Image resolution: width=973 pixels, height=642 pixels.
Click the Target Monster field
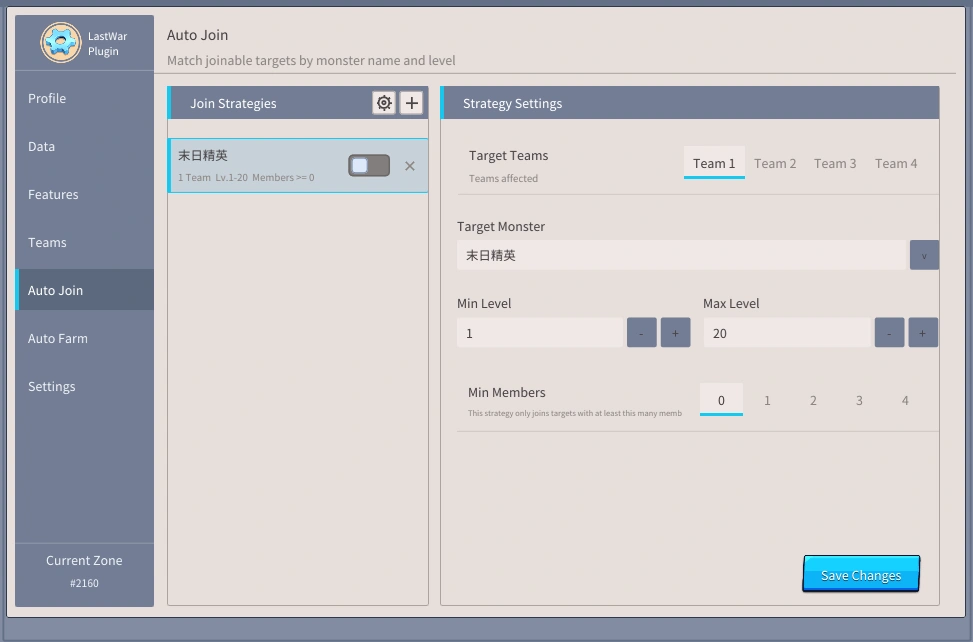[681, 255]
